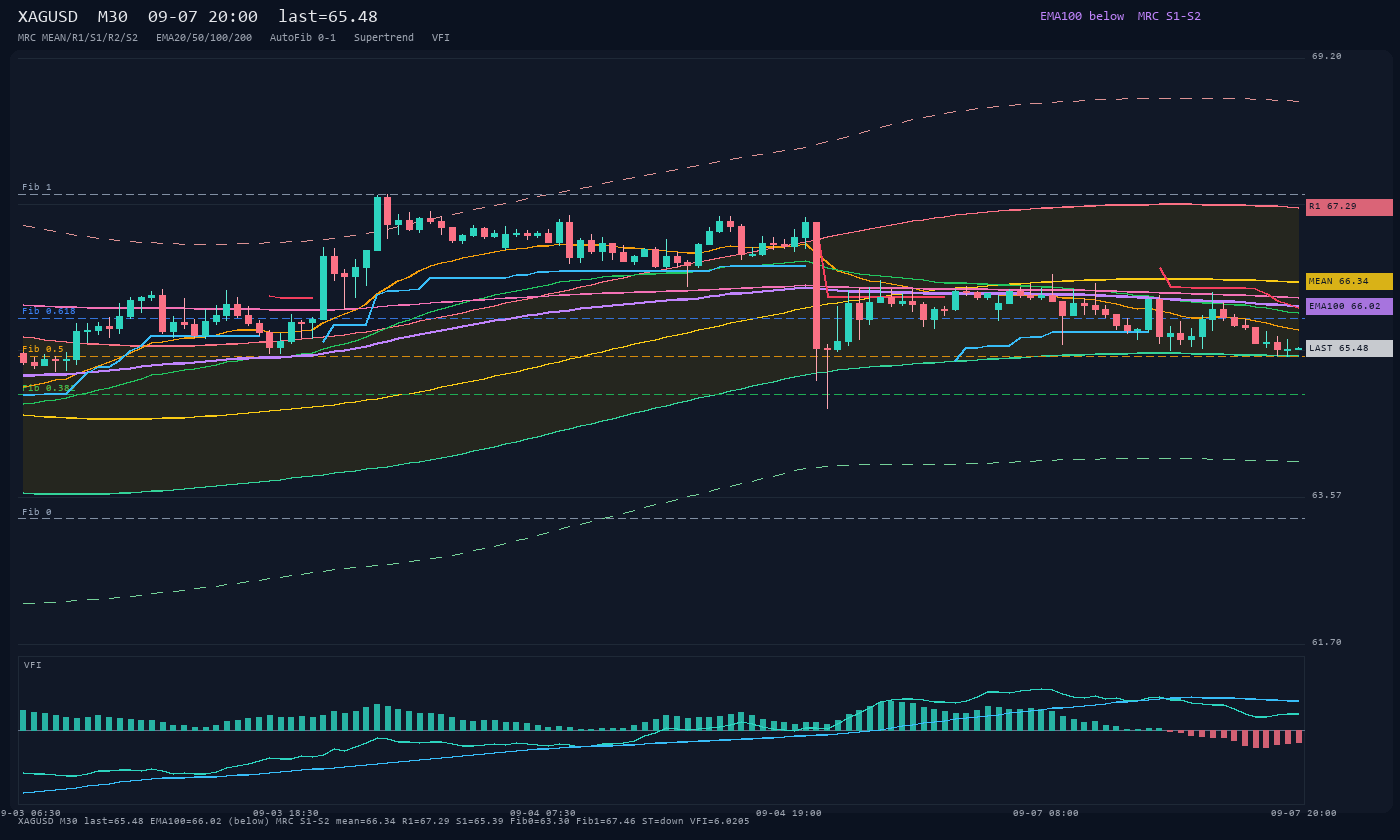Click the 61.70 price axis label
1400x840 pixels.
coord(1327,643)
